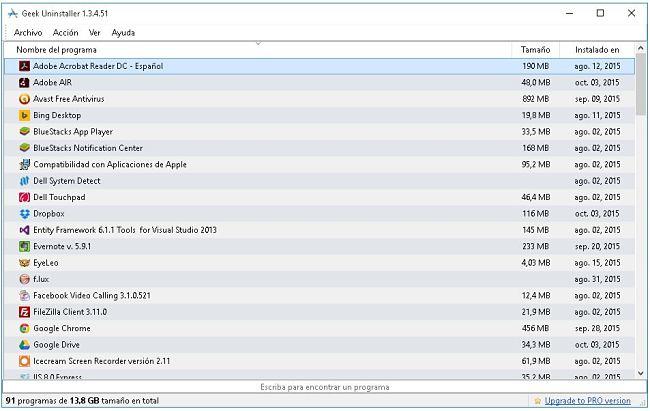Select the Dell System Detect name text
This screenshot has height=411, width=650.
[67, 181]
